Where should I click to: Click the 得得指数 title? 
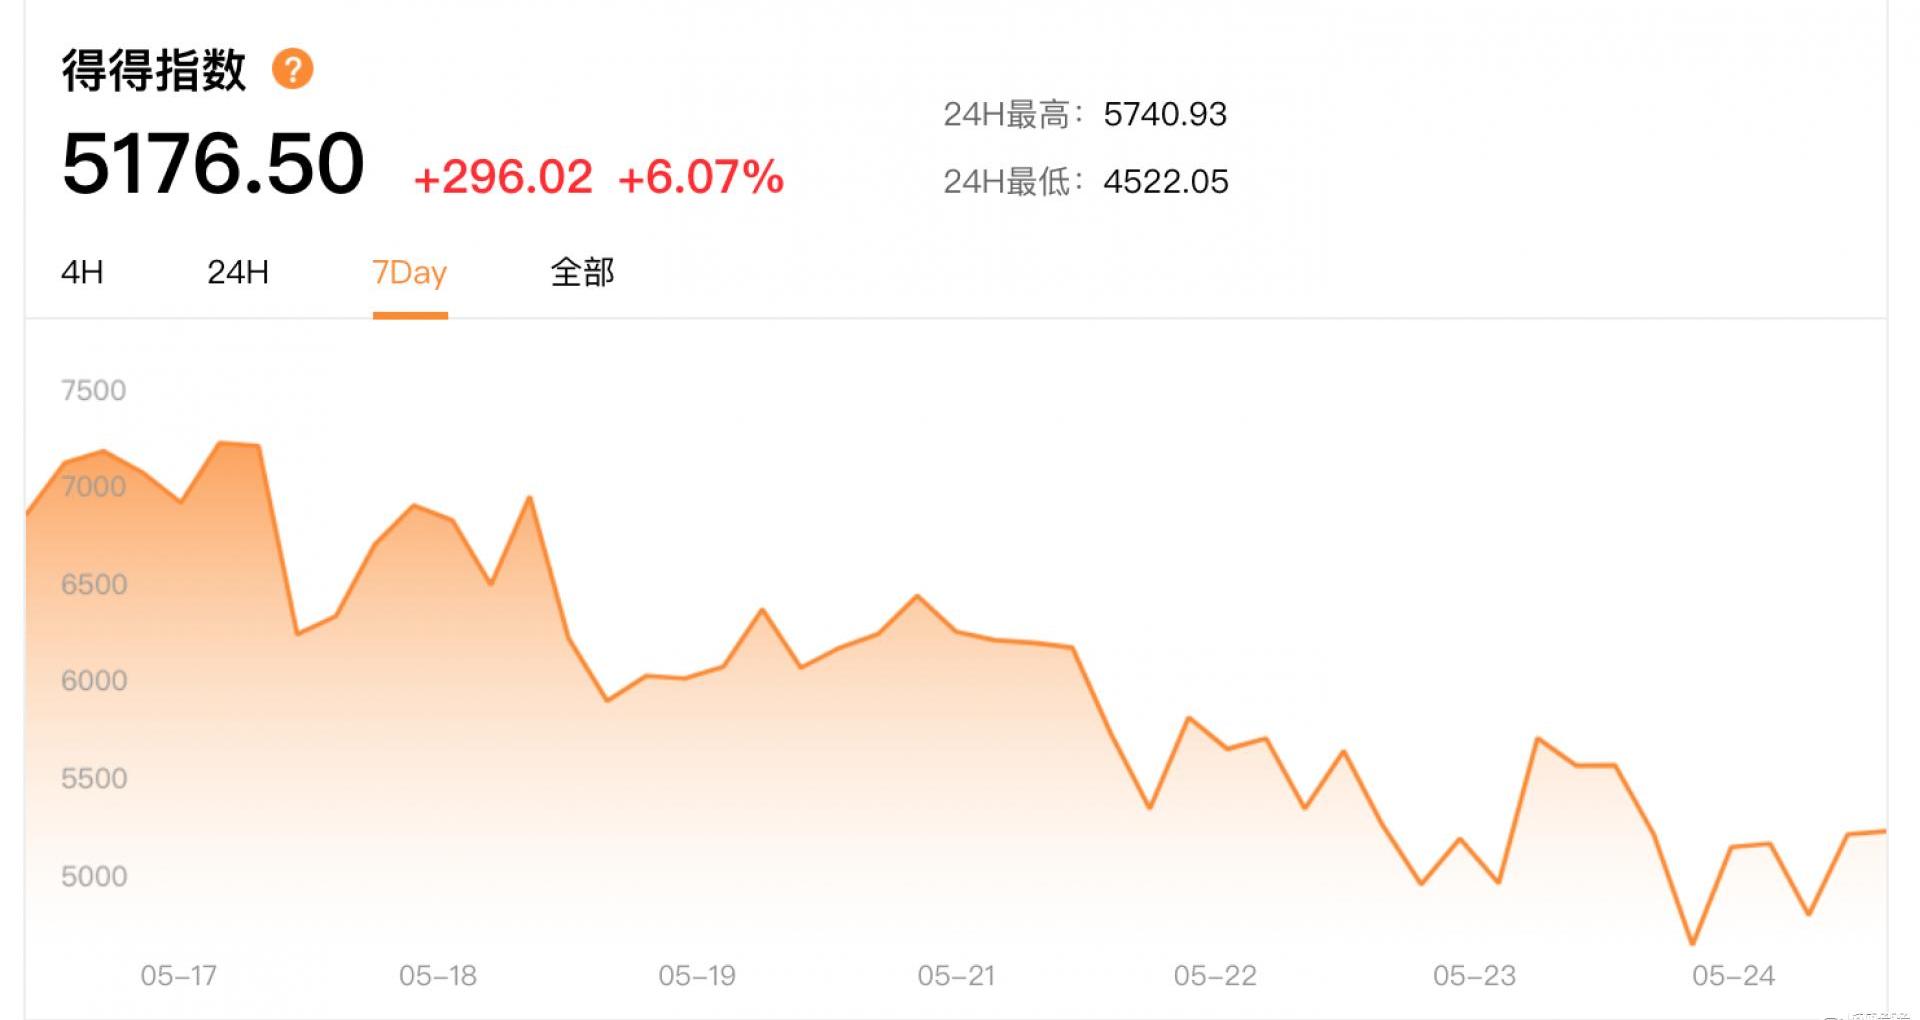[x=154, y=70]
